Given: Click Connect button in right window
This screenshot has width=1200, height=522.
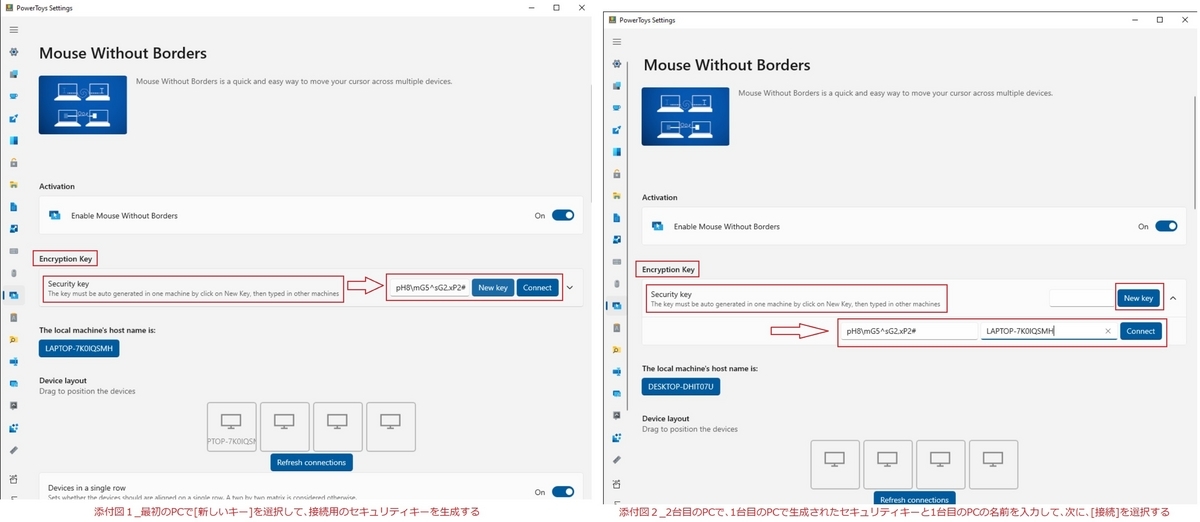Looking at the screenshot, I should [x=1140, y=330].
